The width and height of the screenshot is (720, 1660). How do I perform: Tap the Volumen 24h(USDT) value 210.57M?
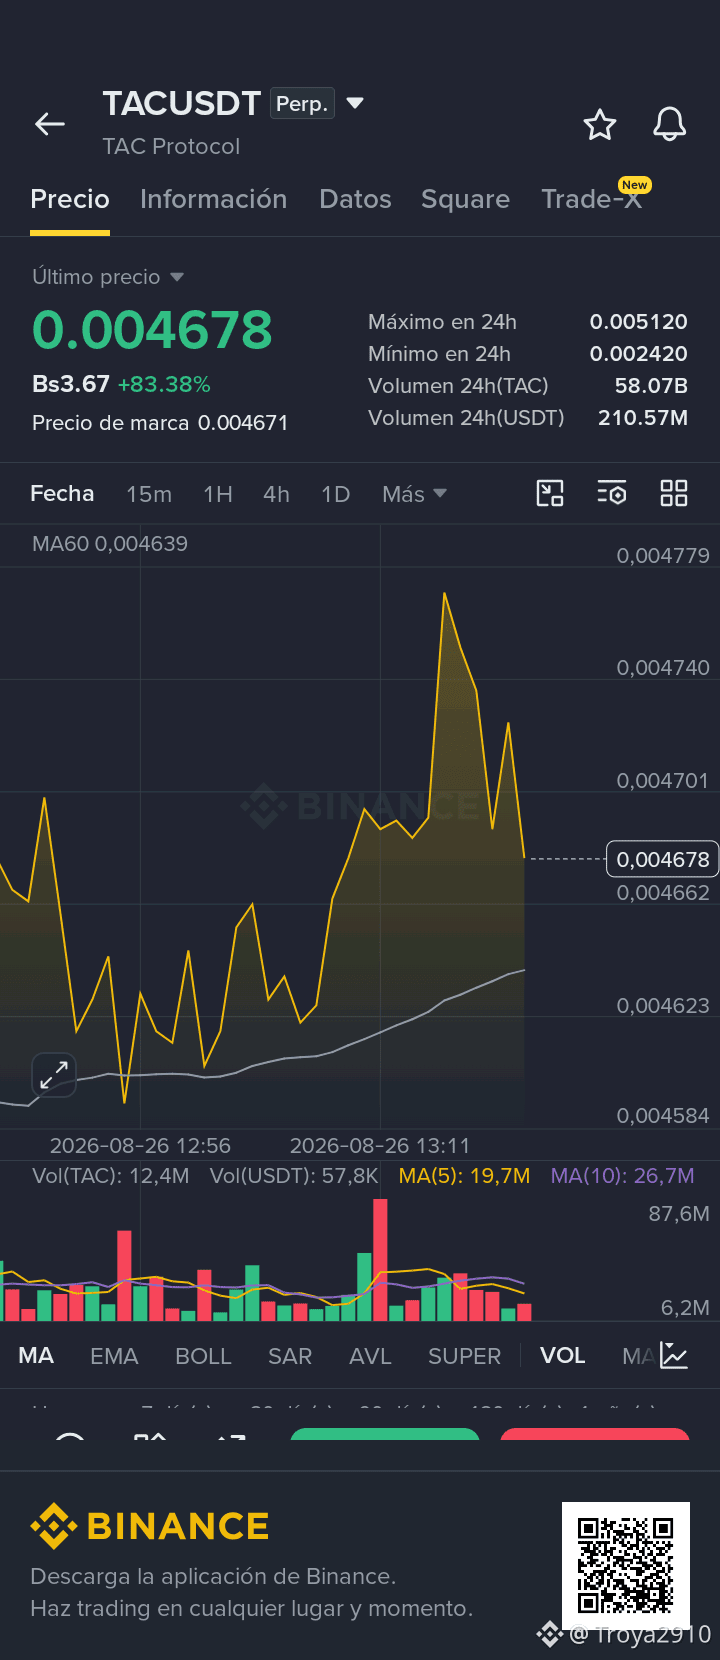coord(643,418)
